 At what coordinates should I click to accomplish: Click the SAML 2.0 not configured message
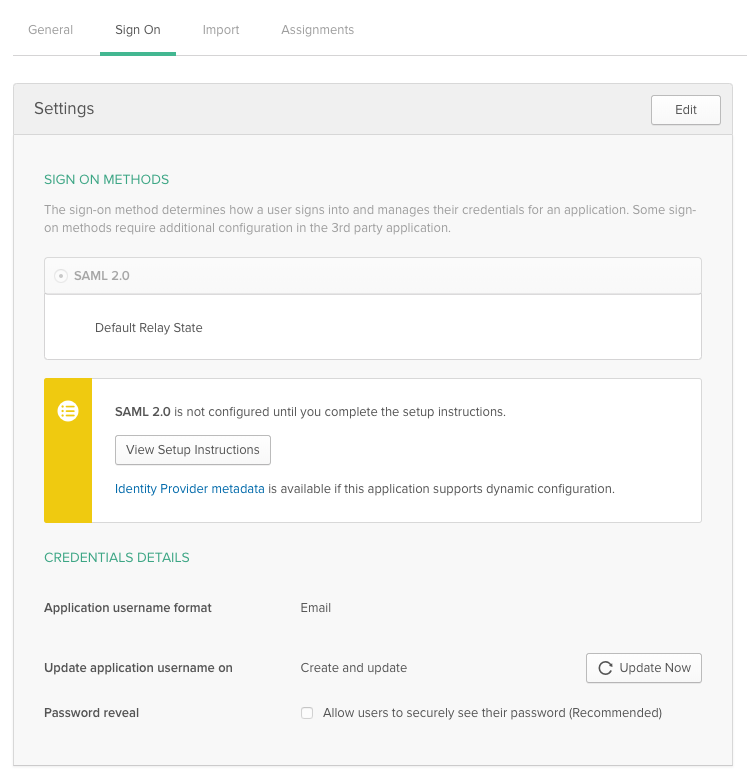tap(310, 412)
